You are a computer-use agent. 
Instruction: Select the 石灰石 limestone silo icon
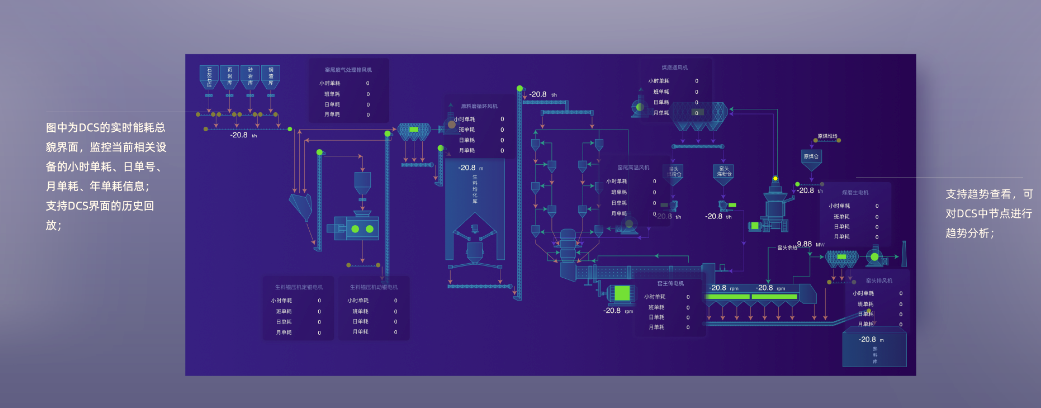coord(209,78)
